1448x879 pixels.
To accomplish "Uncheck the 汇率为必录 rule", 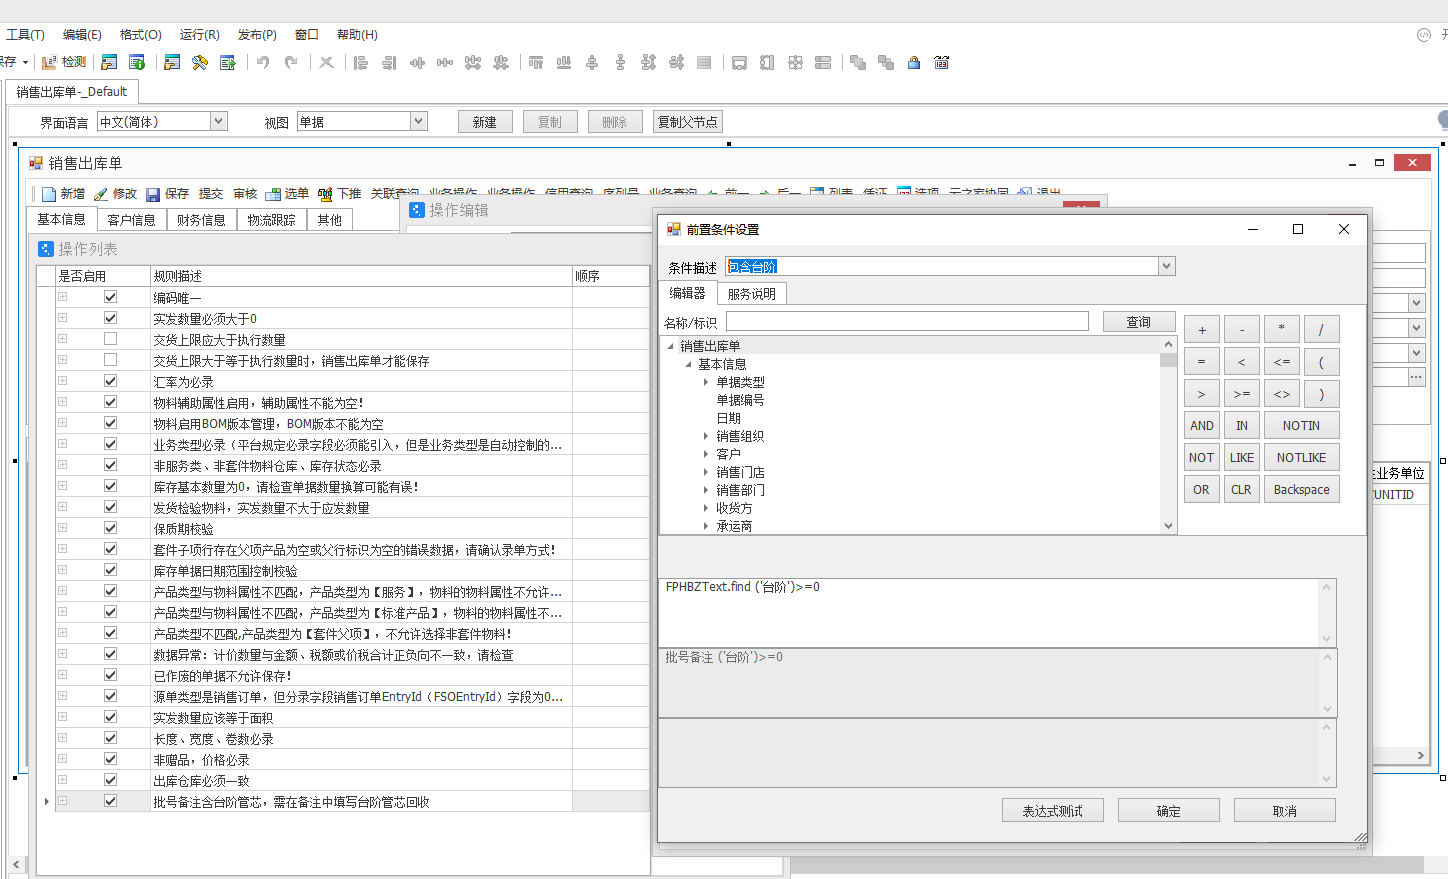I will pyautogui.click(x=109, y=381).
